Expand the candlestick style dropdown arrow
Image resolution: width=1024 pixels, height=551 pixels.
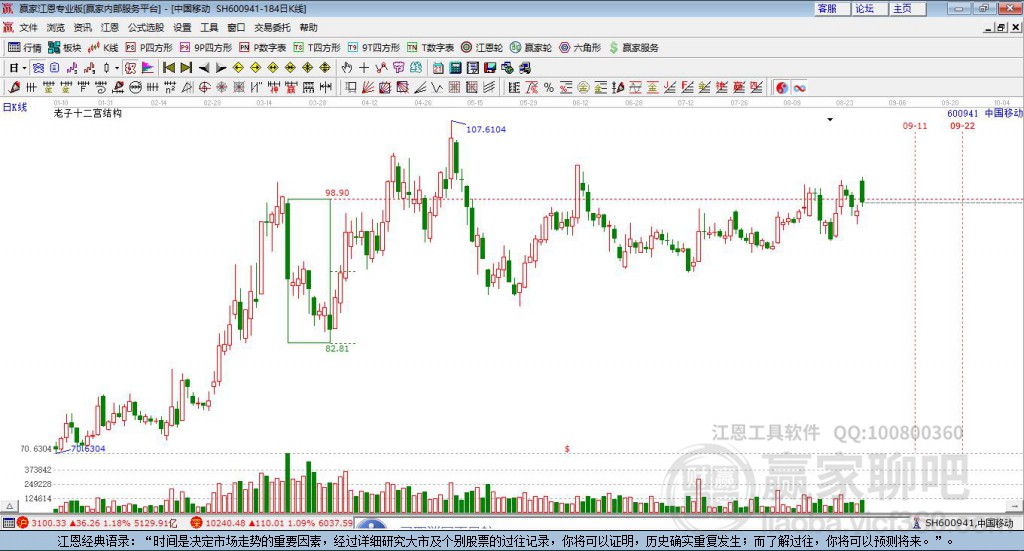pos(117,68)
